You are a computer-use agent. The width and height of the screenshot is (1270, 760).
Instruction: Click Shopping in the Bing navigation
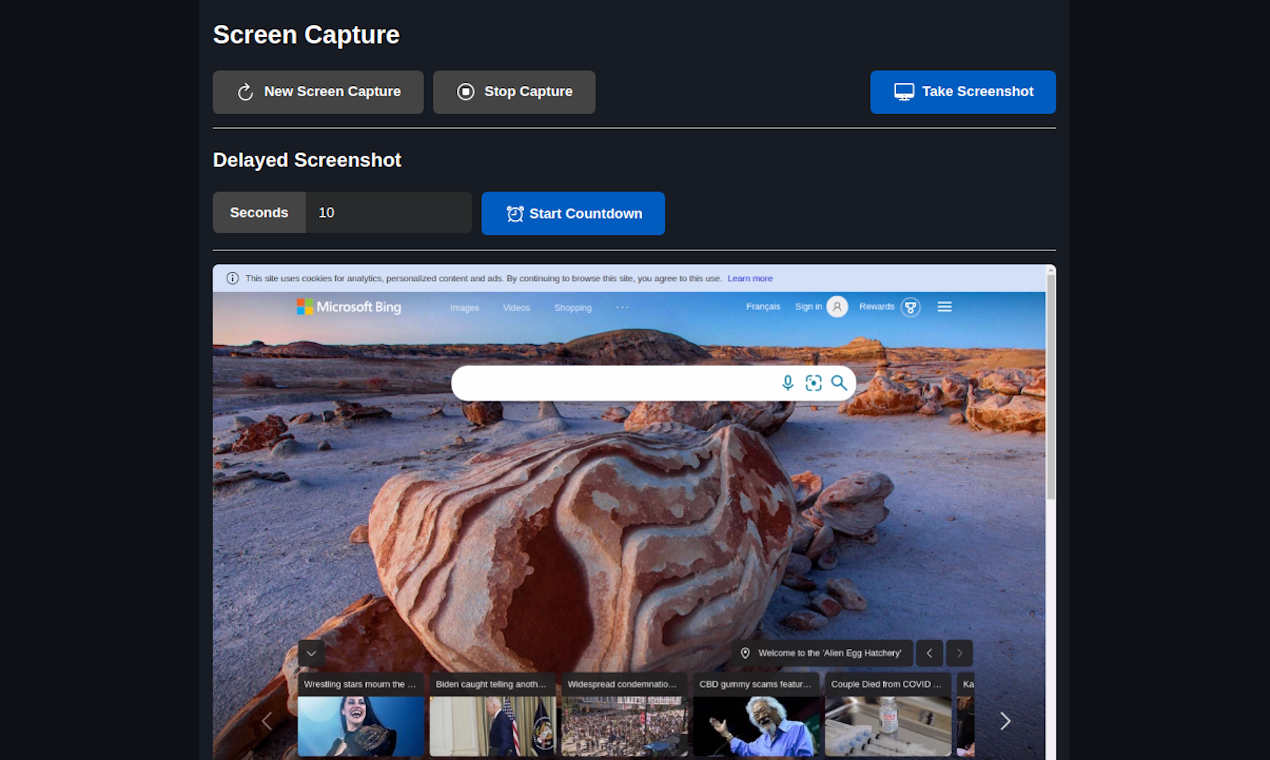tap(572, 307)
